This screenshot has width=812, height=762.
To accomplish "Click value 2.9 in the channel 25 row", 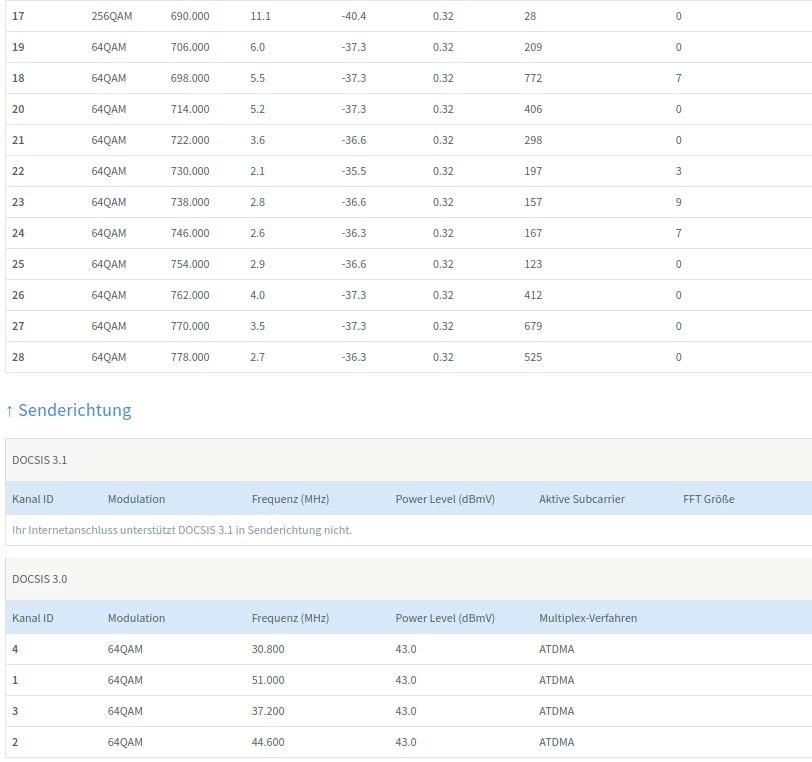I will pyautogui.click(x=257, y=265).
